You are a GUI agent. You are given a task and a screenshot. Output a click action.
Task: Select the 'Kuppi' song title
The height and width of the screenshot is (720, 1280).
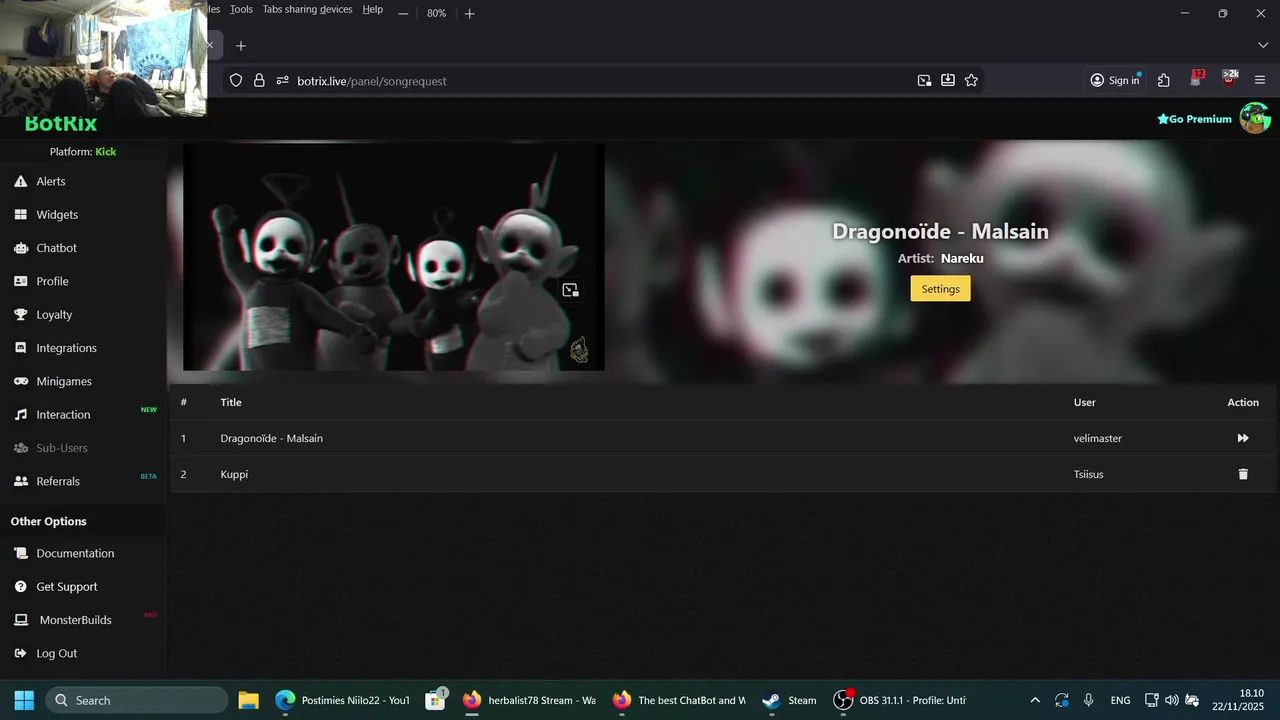point(234,474)
